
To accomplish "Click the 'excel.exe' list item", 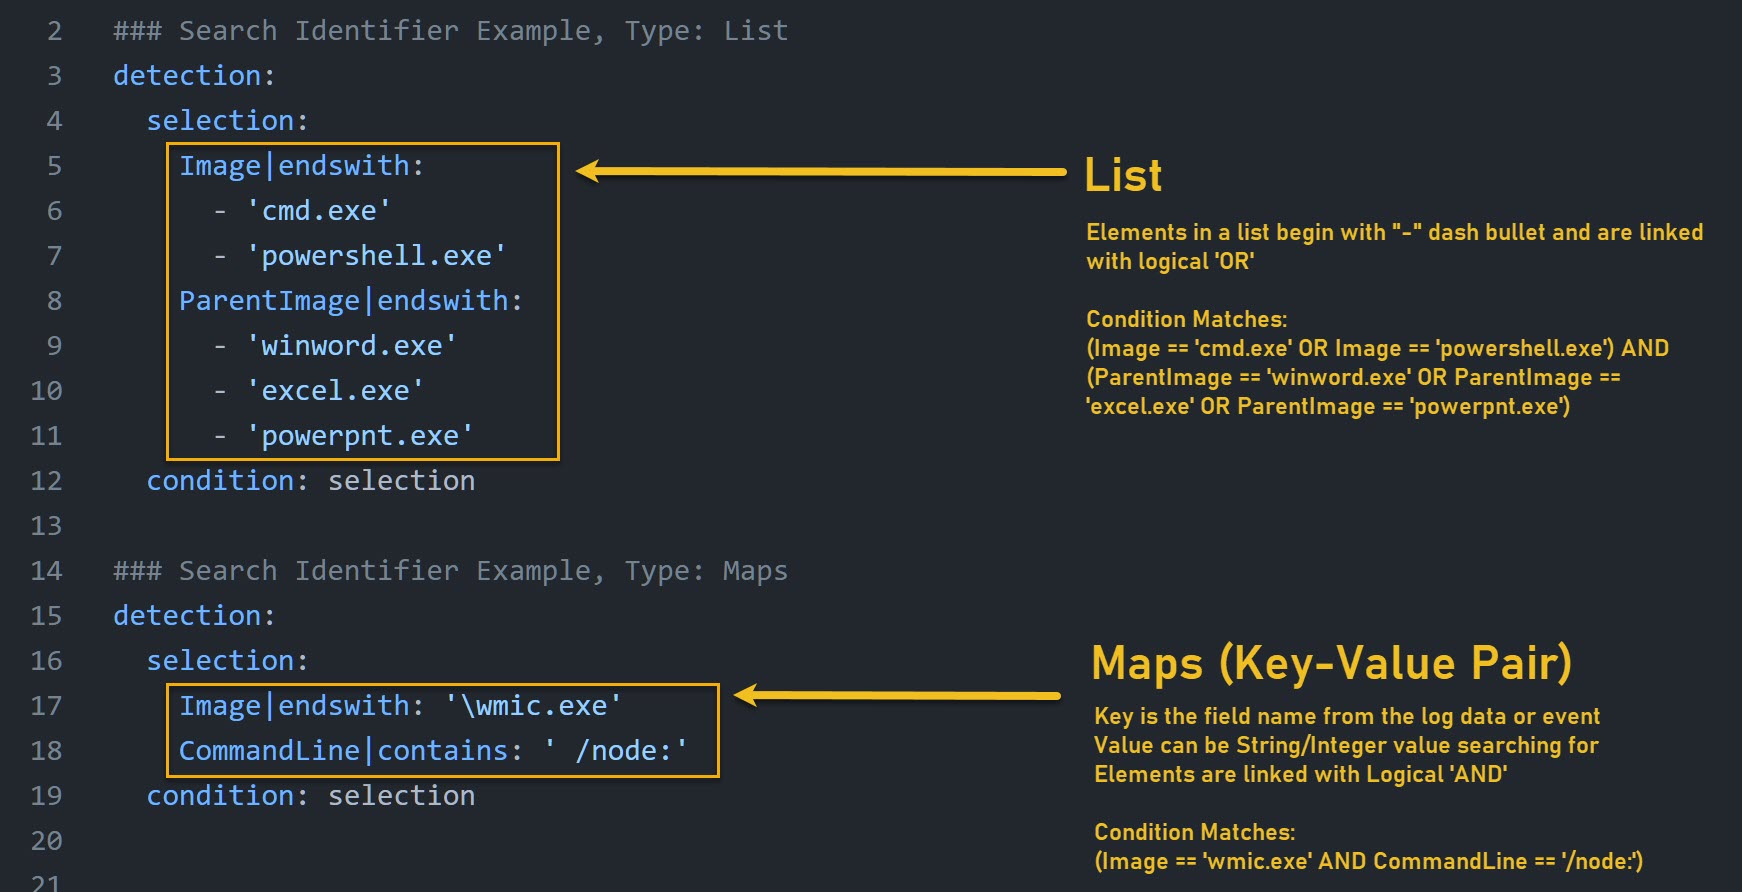I will (x=335, y=391).
